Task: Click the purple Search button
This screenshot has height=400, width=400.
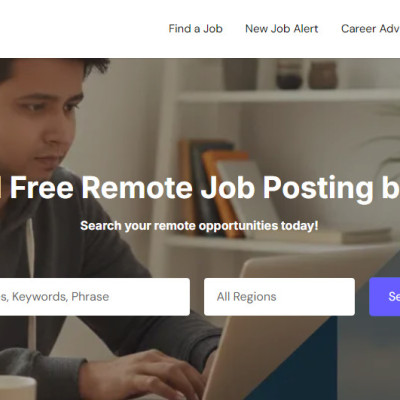Action: point(385,297)
